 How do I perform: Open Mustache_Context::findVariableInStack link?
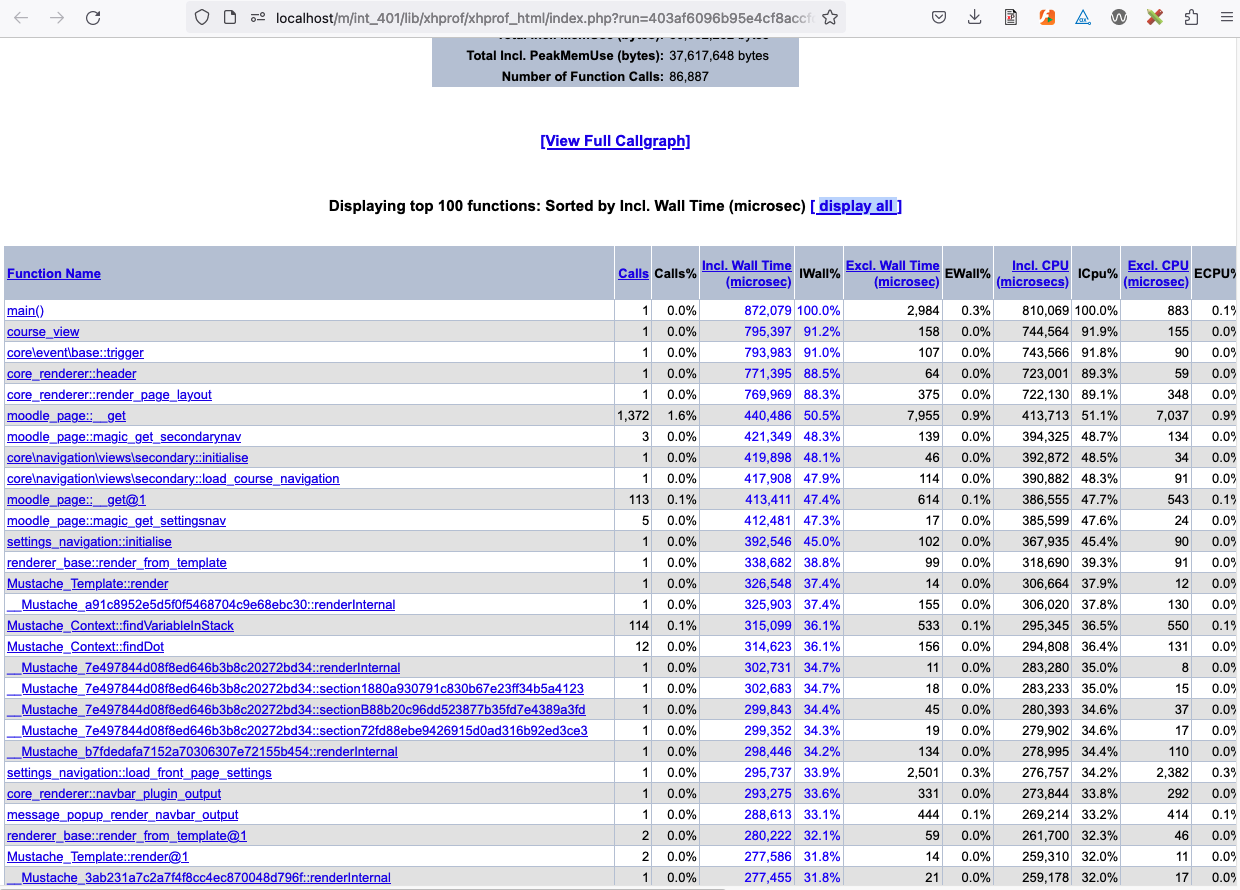120,626
